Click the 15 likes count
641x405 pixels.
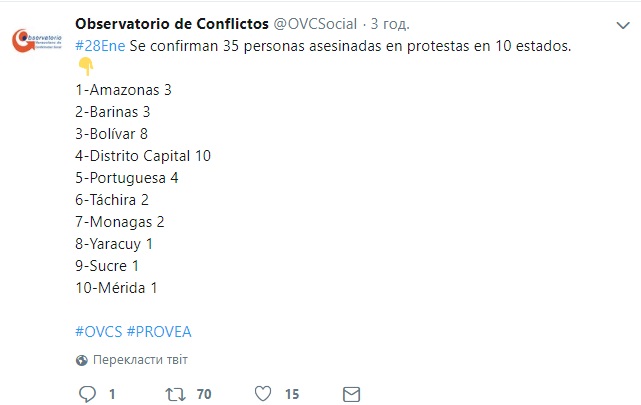(292, 394)
